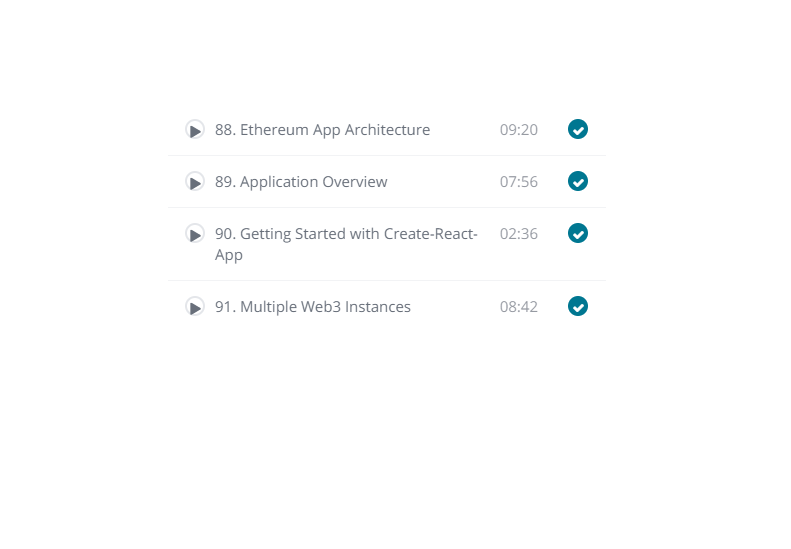Open lecture '88. Ethereum App Architecture'

[x=322, y=130]
